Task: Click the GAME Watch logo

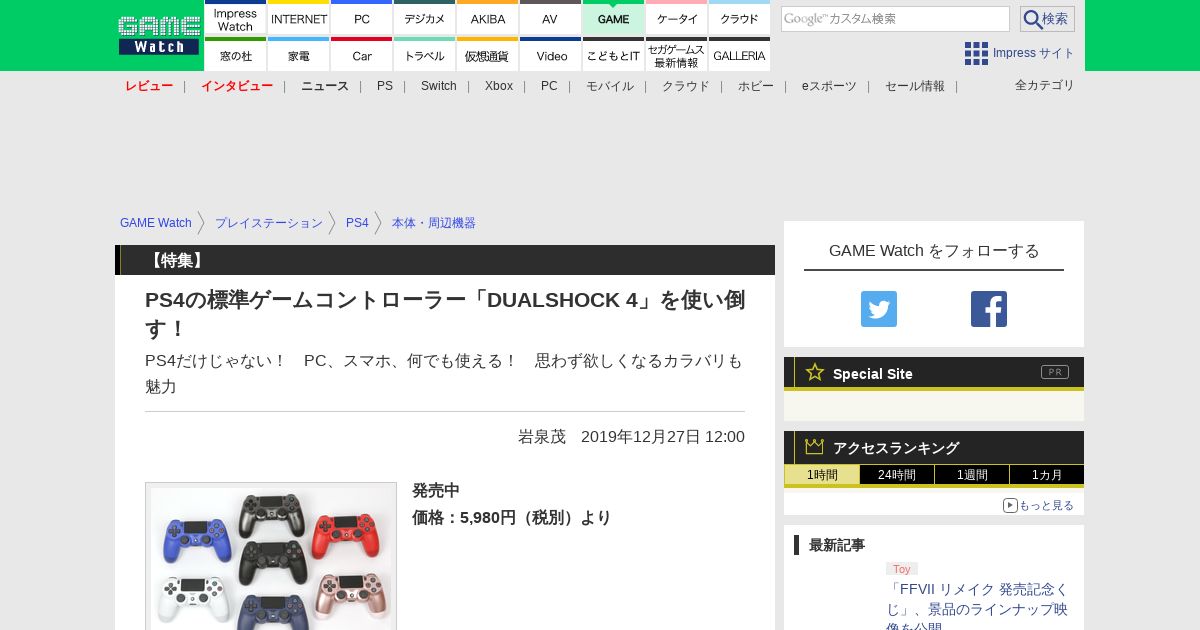Action: point(158,36)
